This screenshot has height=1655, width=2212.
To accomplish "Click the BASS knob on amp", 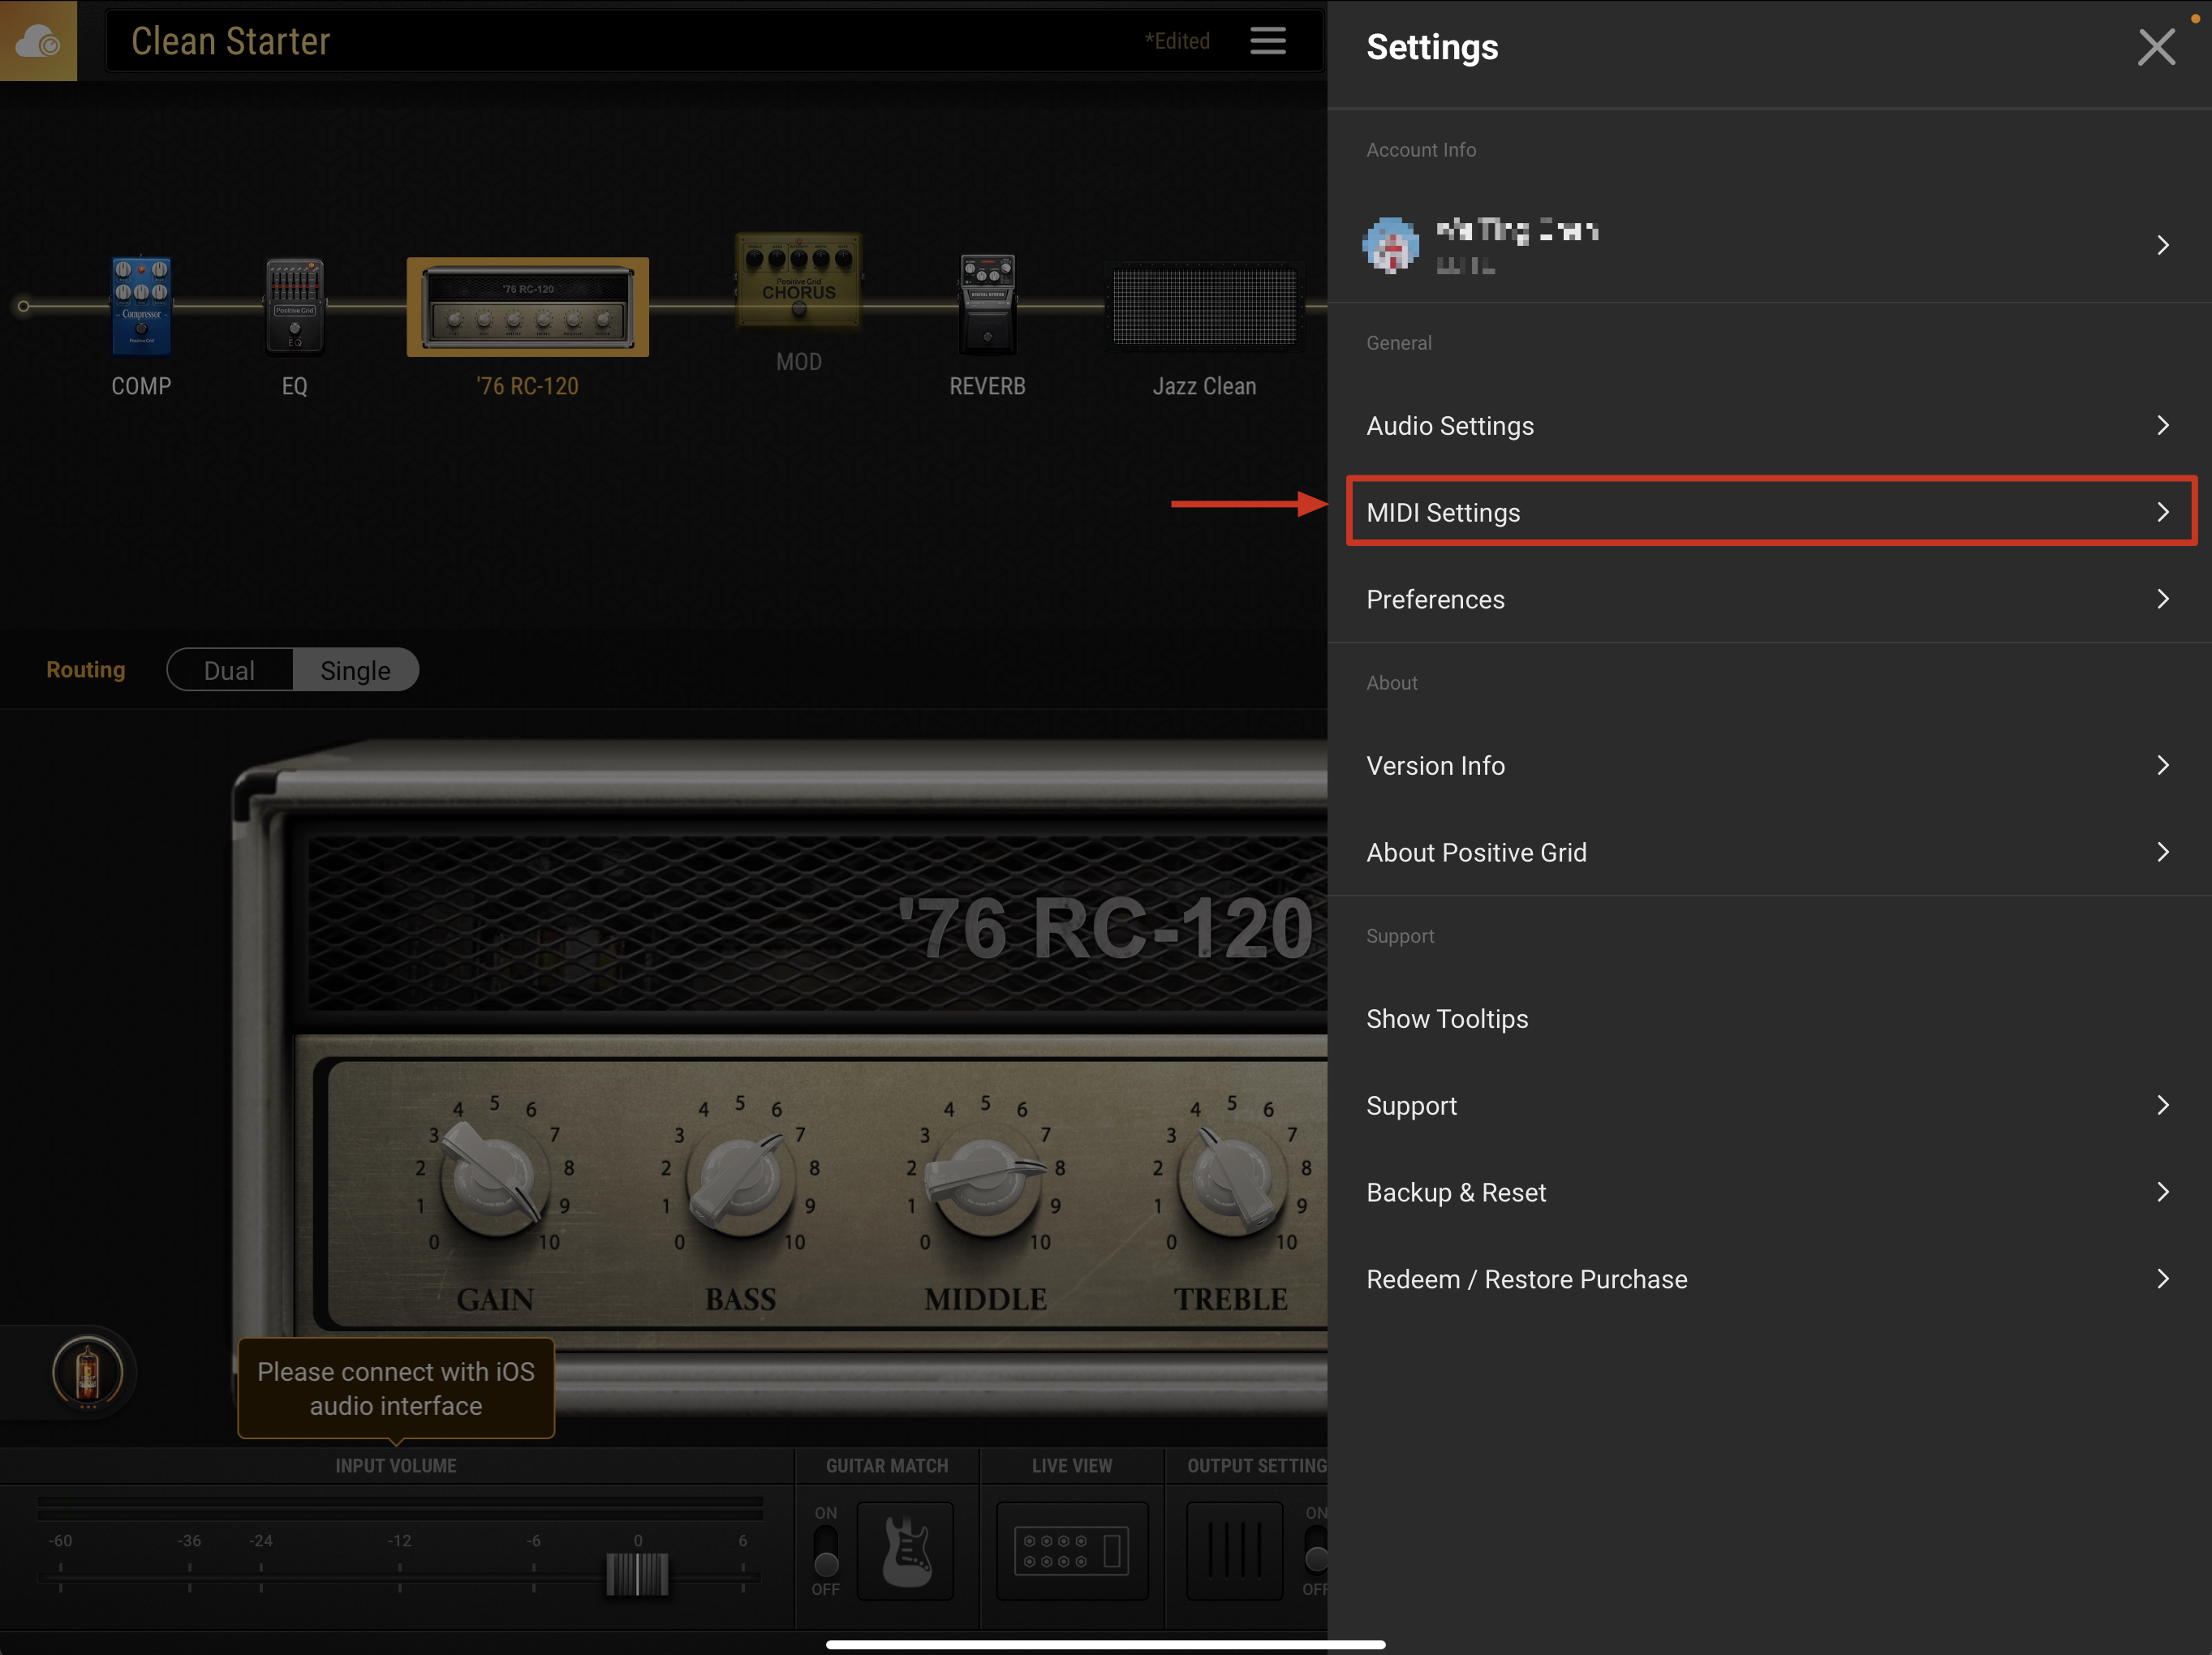I will [740, 1178].
